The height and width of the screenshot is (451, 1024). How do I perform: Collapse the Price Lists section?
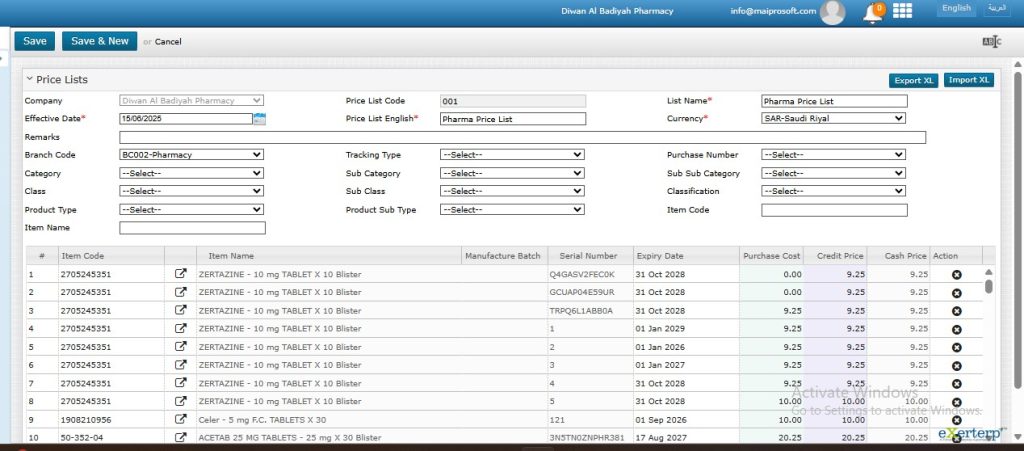(x=29, y=78)
